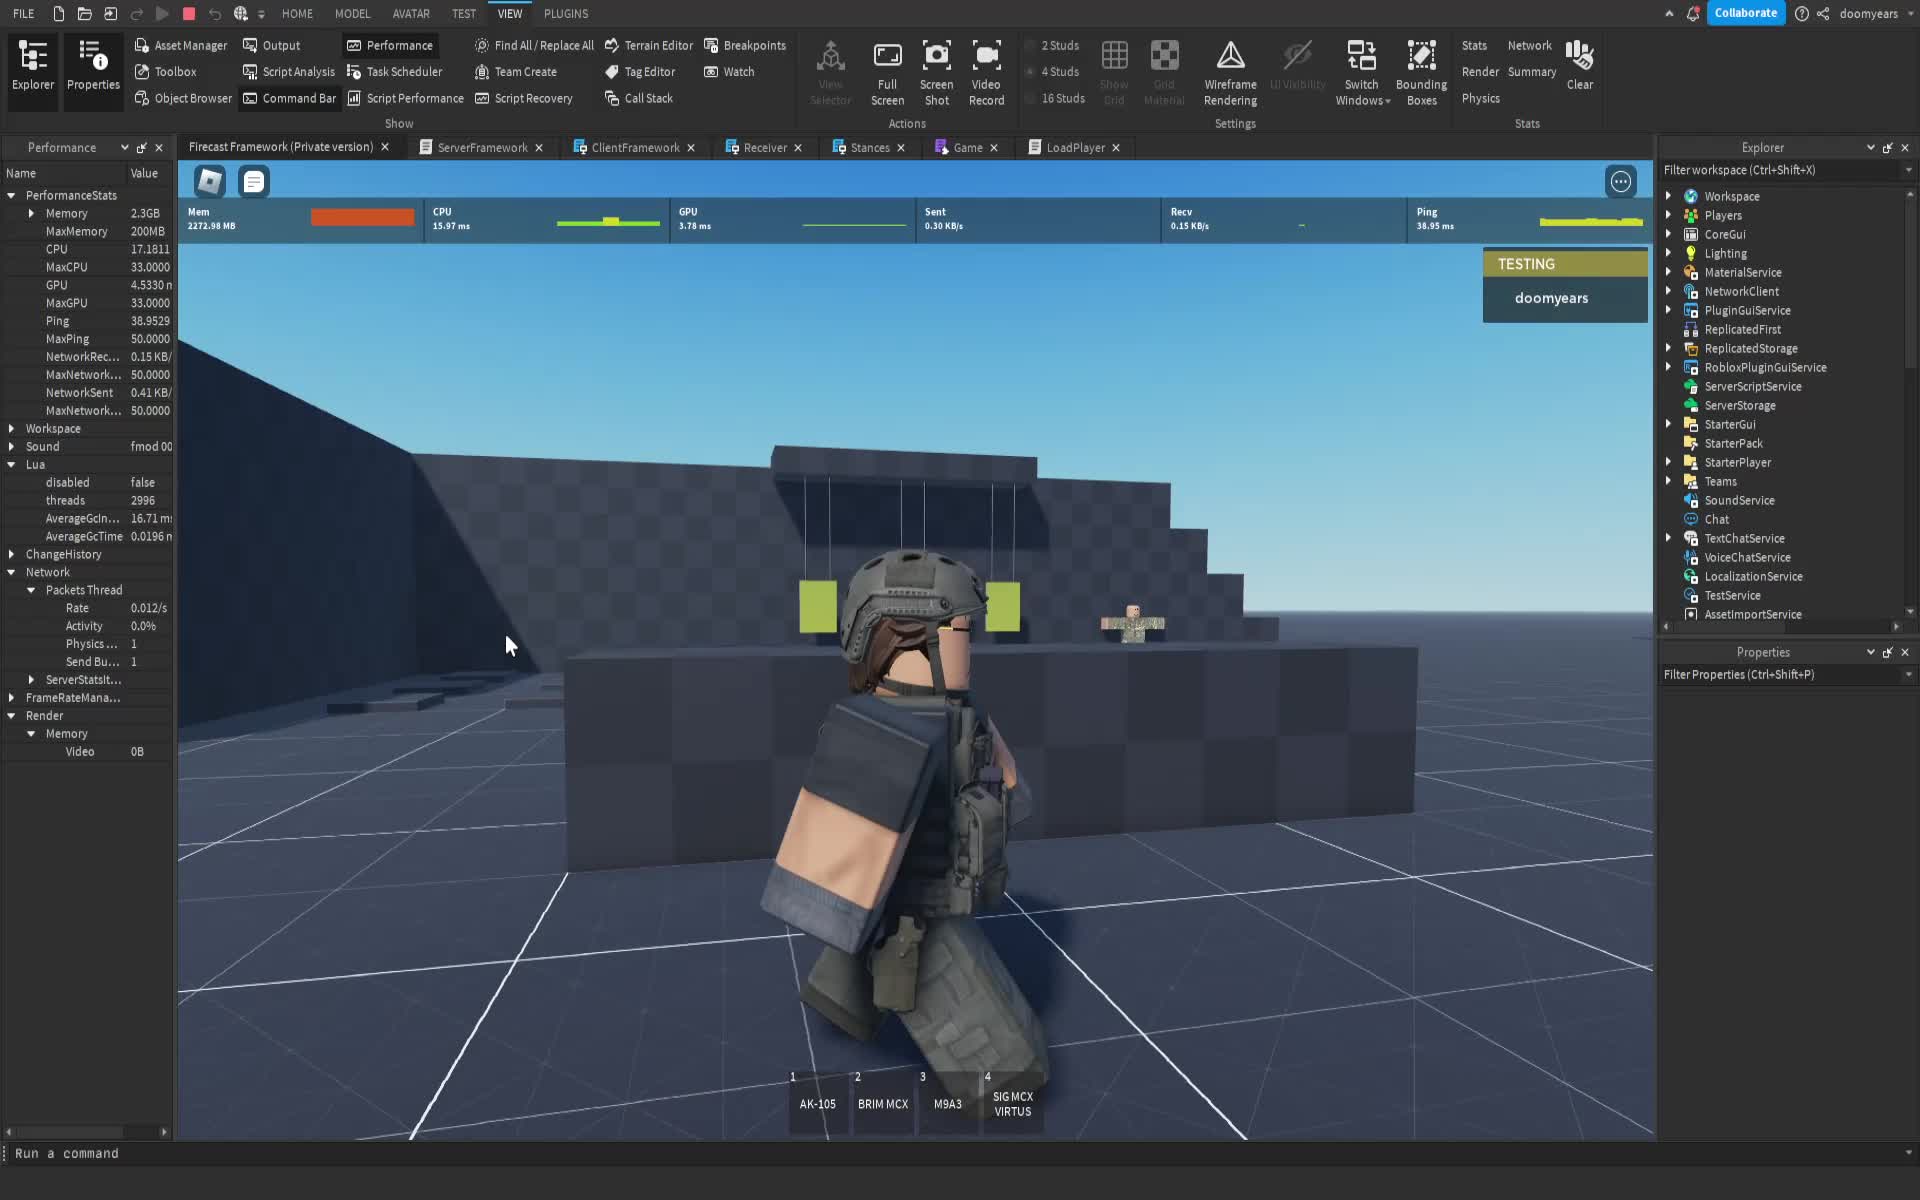1920x1200 pixels.
Task: Expand Workspace in the Explorer tree
Action: pos(1668,196)
